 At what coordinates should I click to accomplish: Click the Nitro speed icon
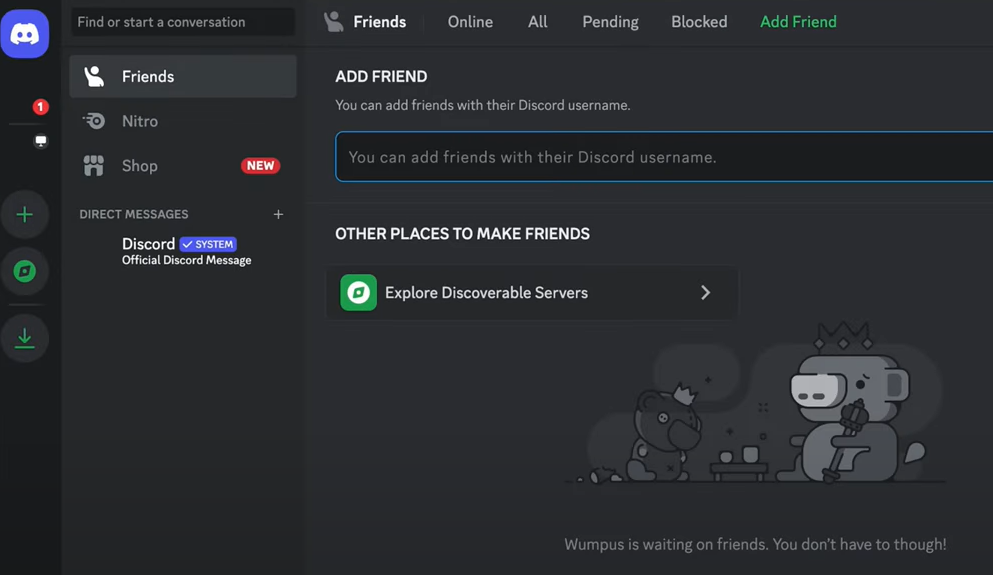pos(94,121)
